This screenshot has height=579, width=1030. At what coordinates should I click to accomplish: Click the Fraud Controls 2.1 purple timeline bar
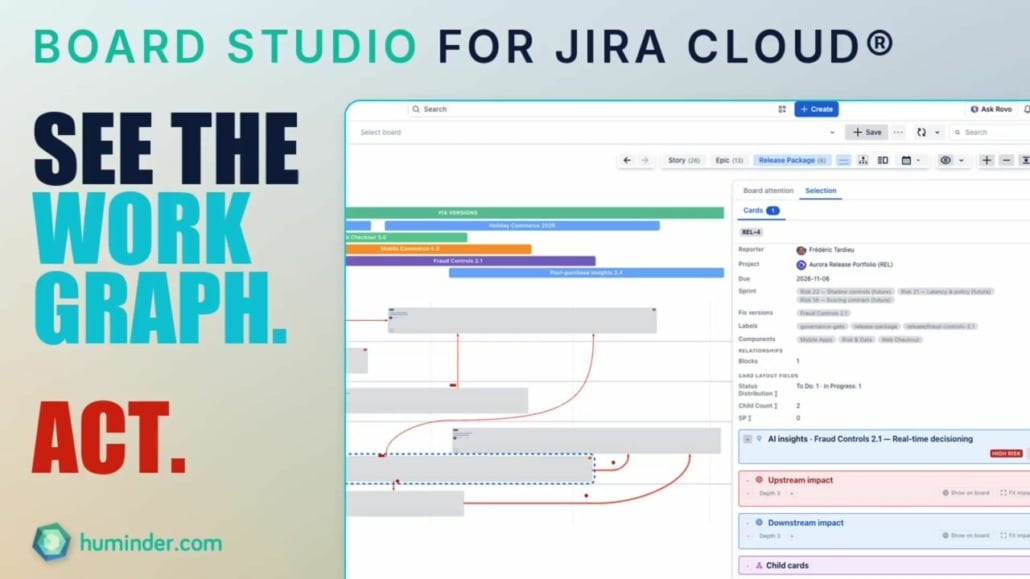coord(470,261)
